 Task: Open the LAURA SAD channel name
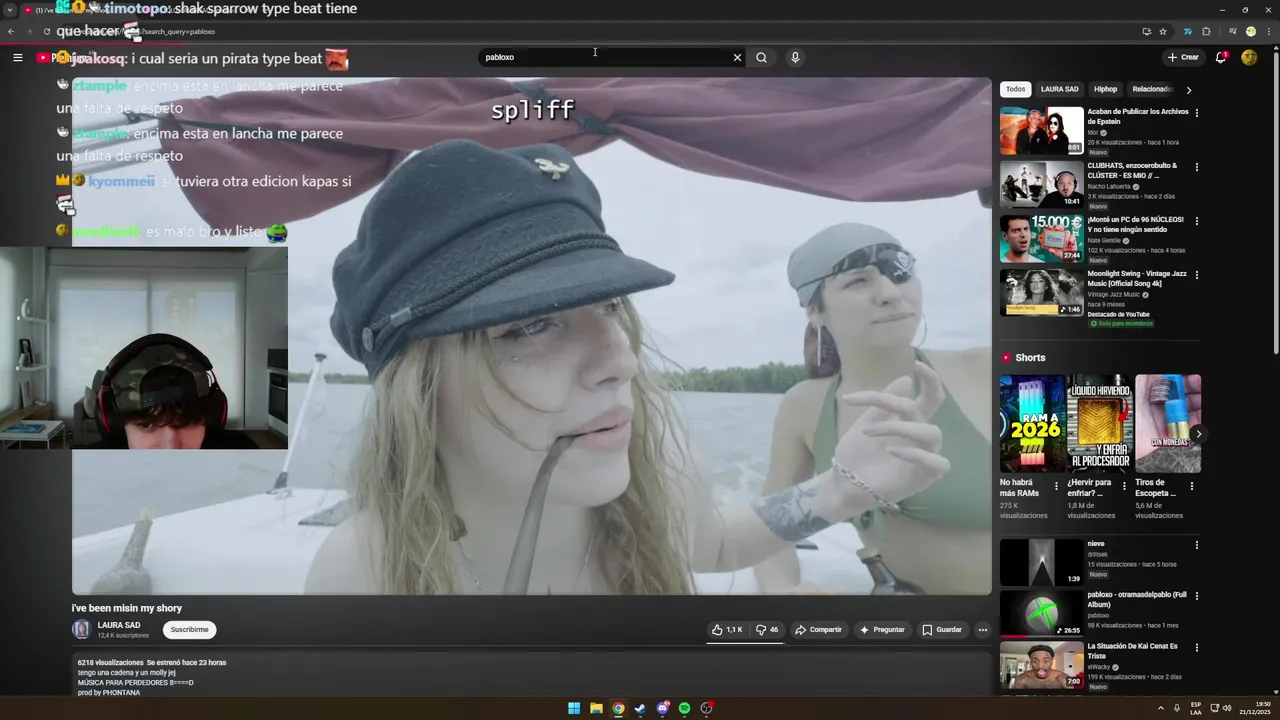click(x=119, y=625)
